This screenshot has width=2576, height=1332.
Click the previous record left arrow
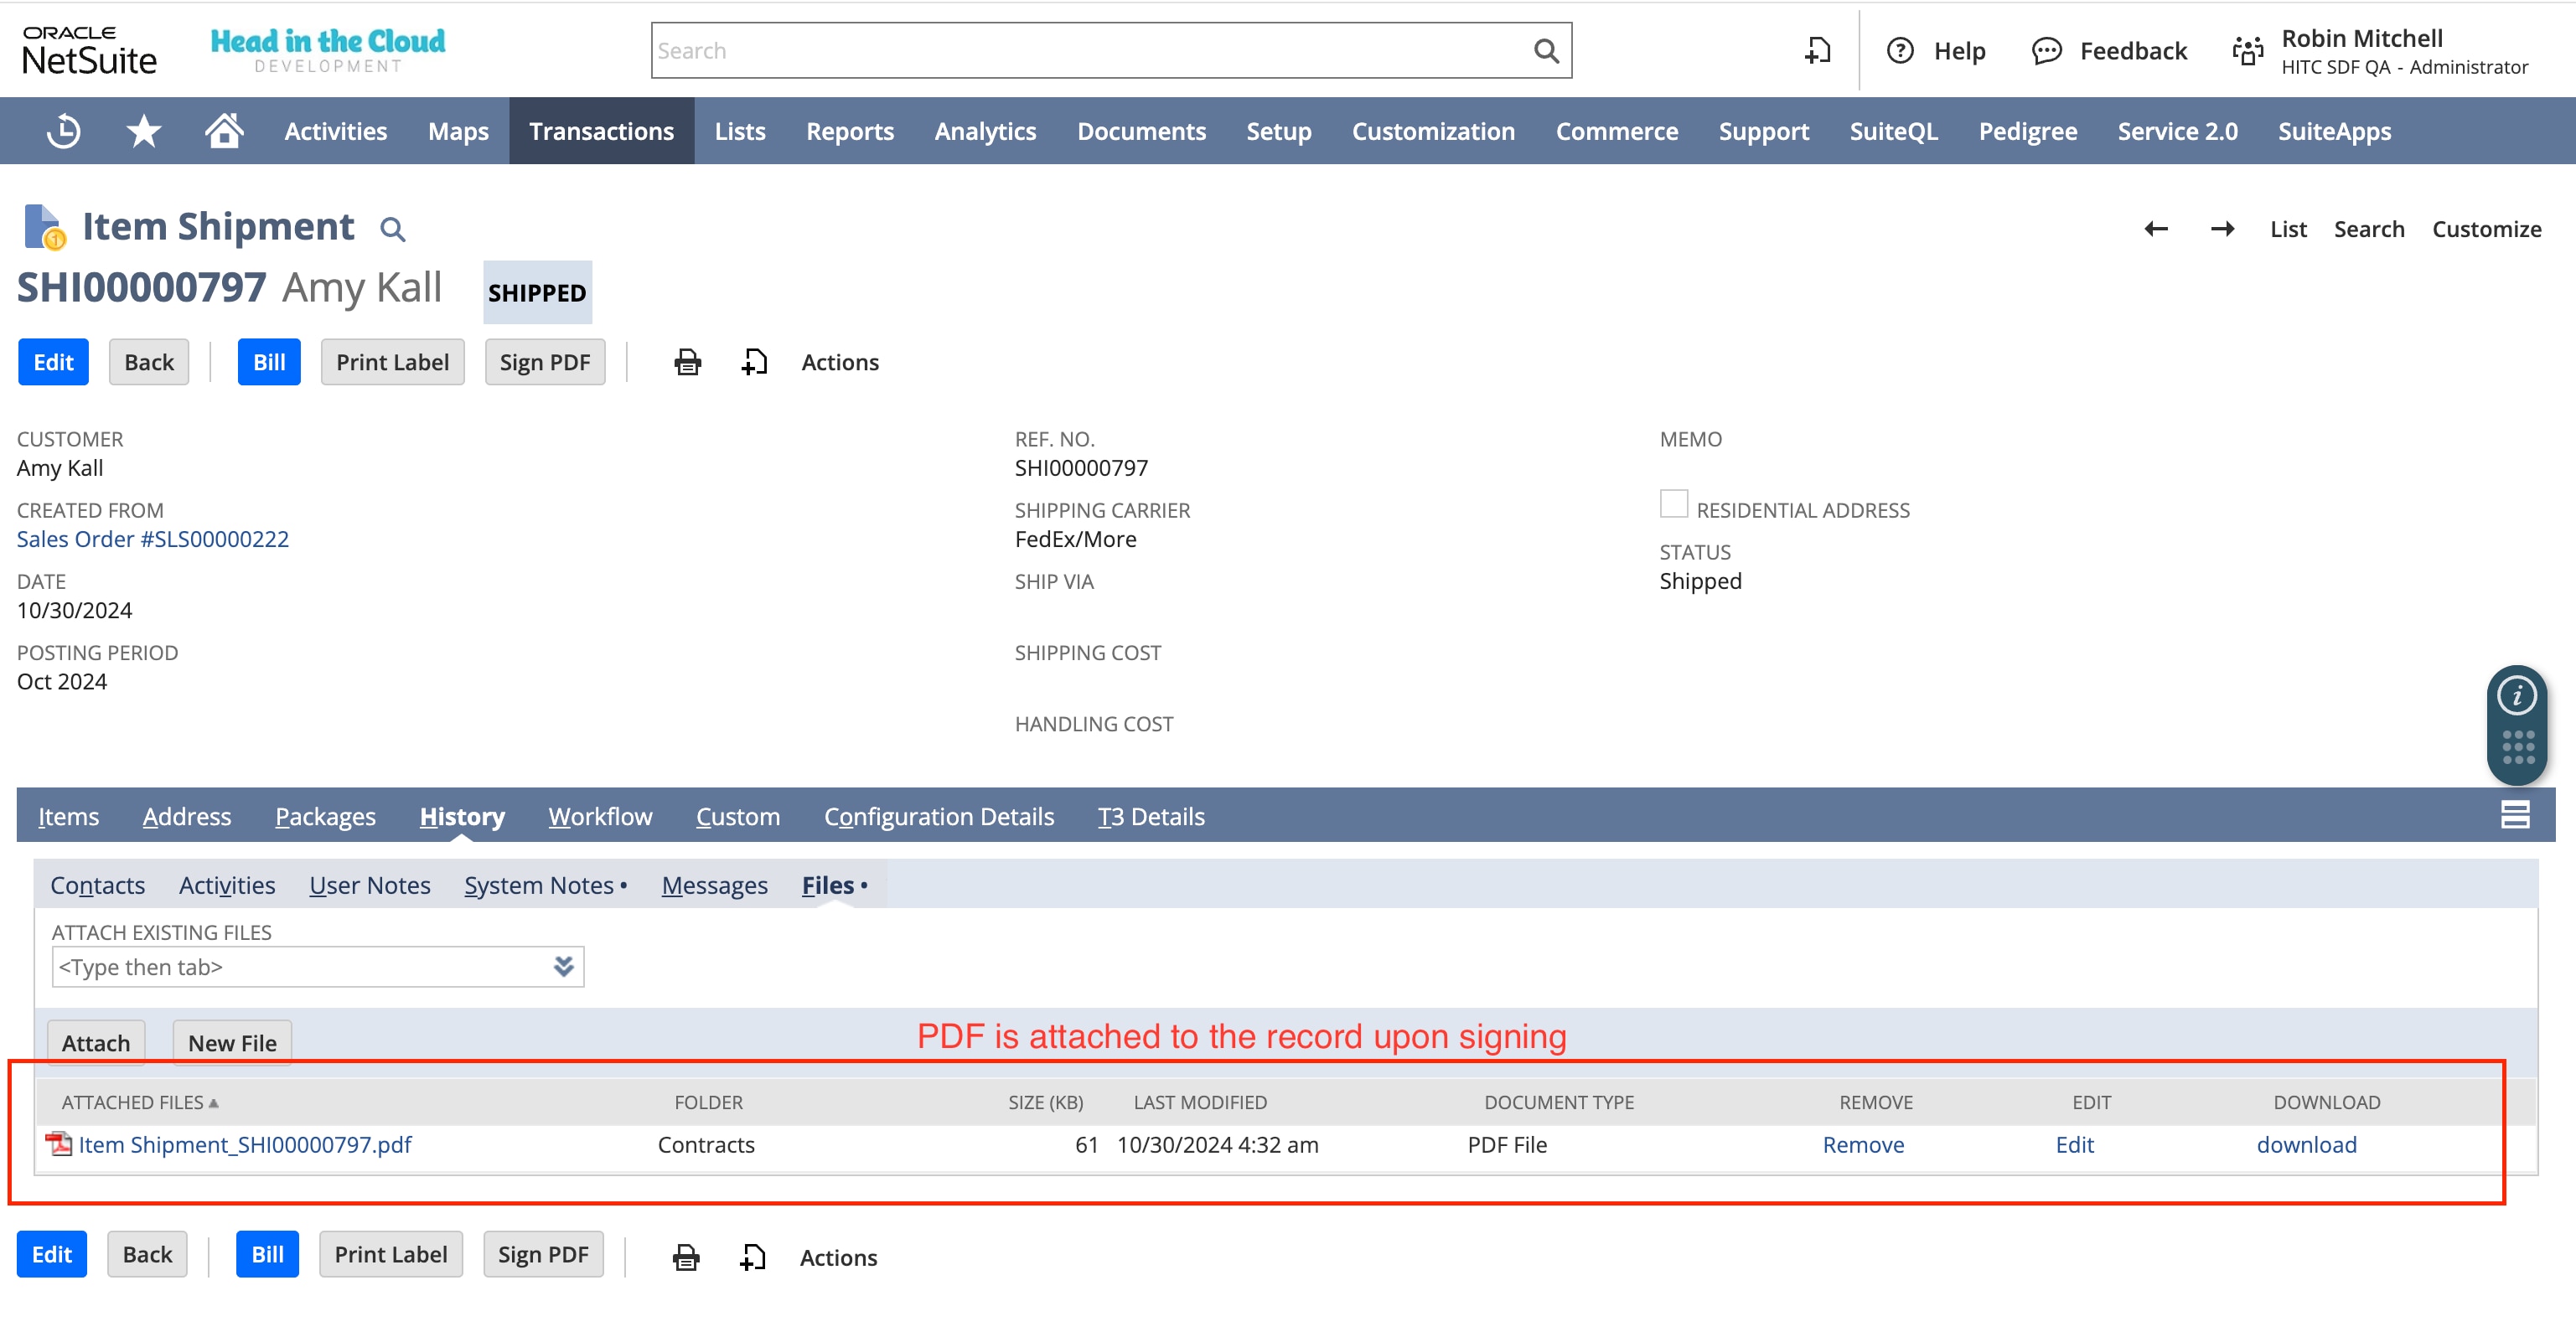tap(2156, 229)
